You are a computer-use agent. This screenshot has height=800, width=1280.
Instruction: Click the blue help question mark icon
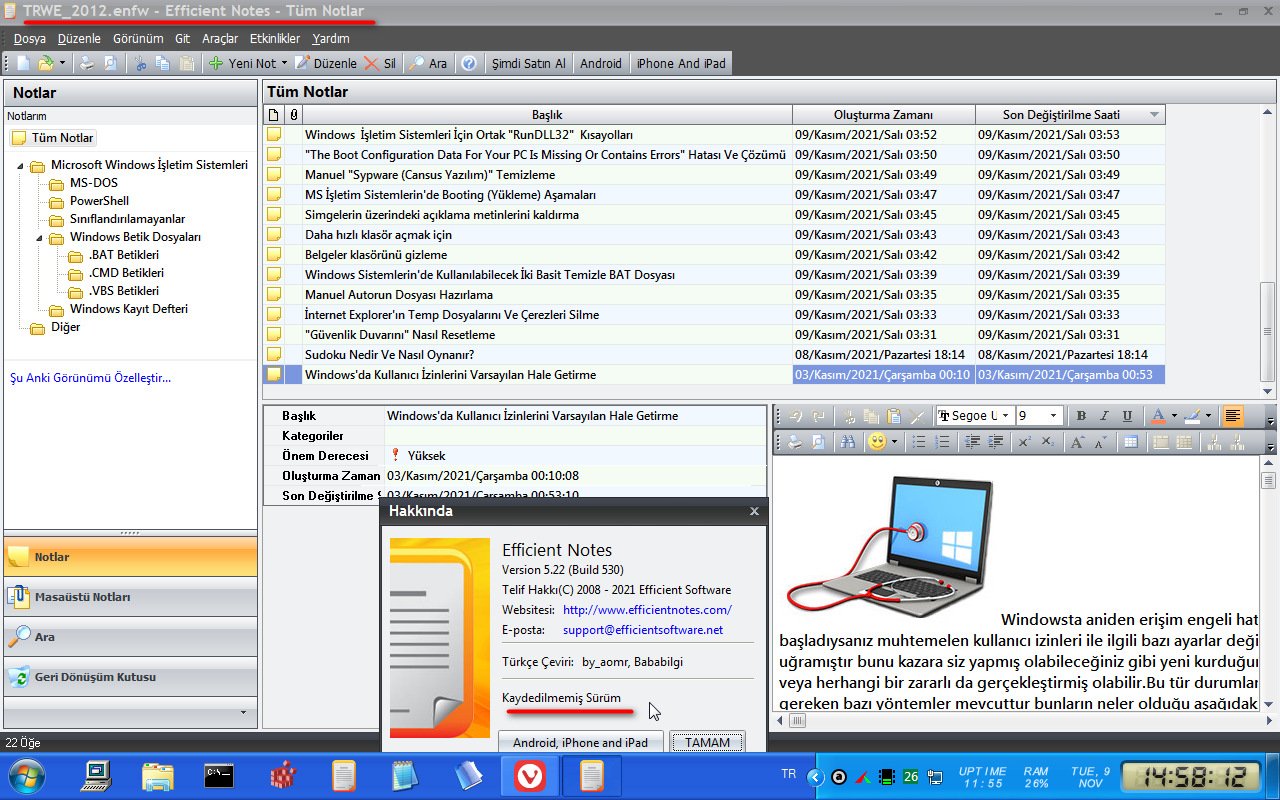tap(468, 63)
